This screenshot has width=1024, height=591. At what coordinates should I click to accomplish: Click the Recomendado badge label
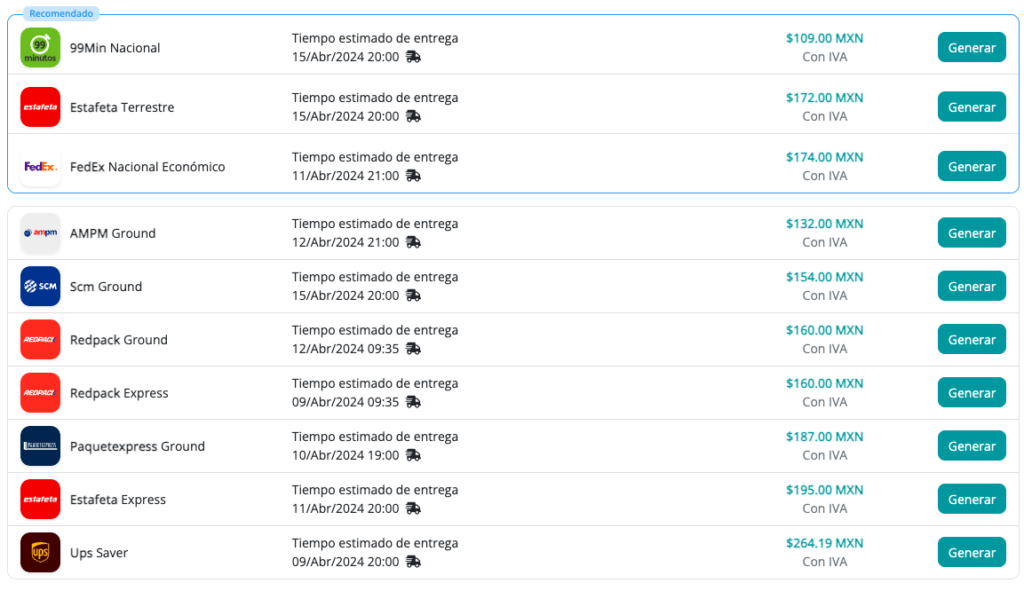pyautogui.click(x=61, y=13)
